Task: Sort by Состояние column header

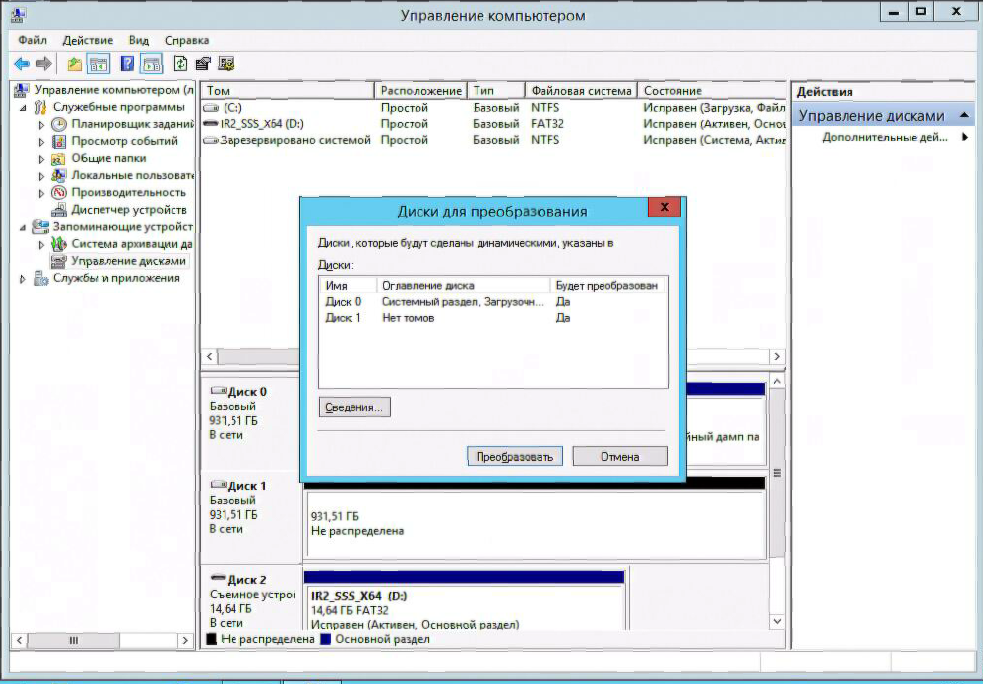Action: tap(712, 91)
